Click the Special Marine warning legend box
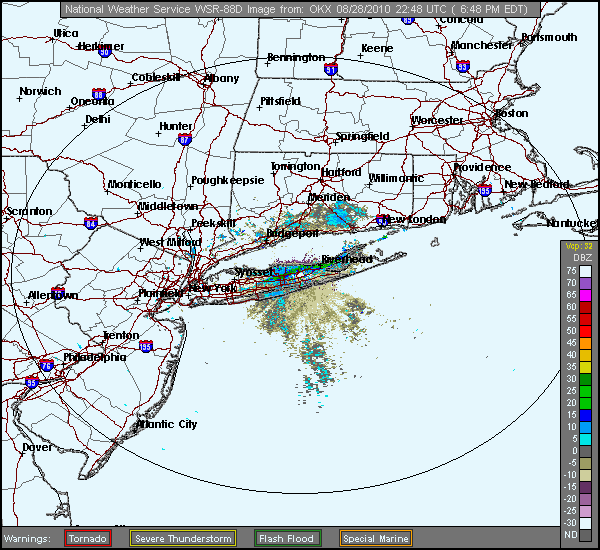 375,539
